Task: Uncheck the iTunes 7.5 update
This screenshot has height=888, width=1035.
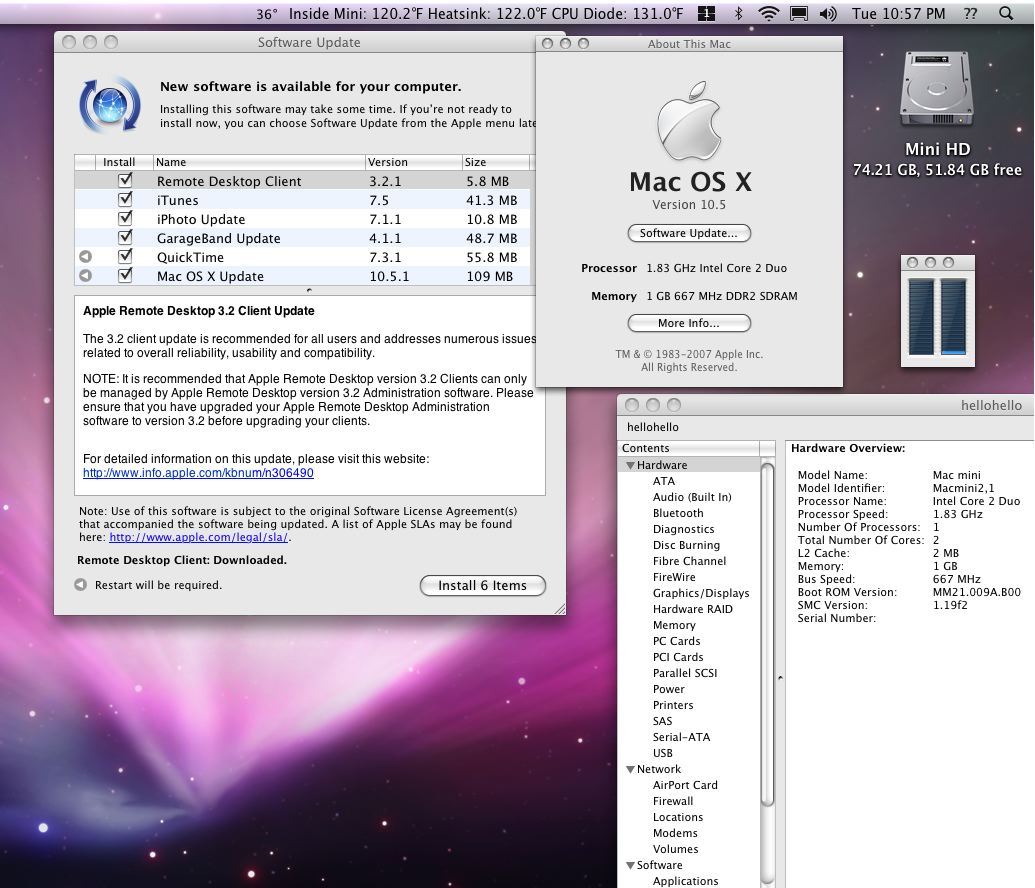Action: point(125,199)
